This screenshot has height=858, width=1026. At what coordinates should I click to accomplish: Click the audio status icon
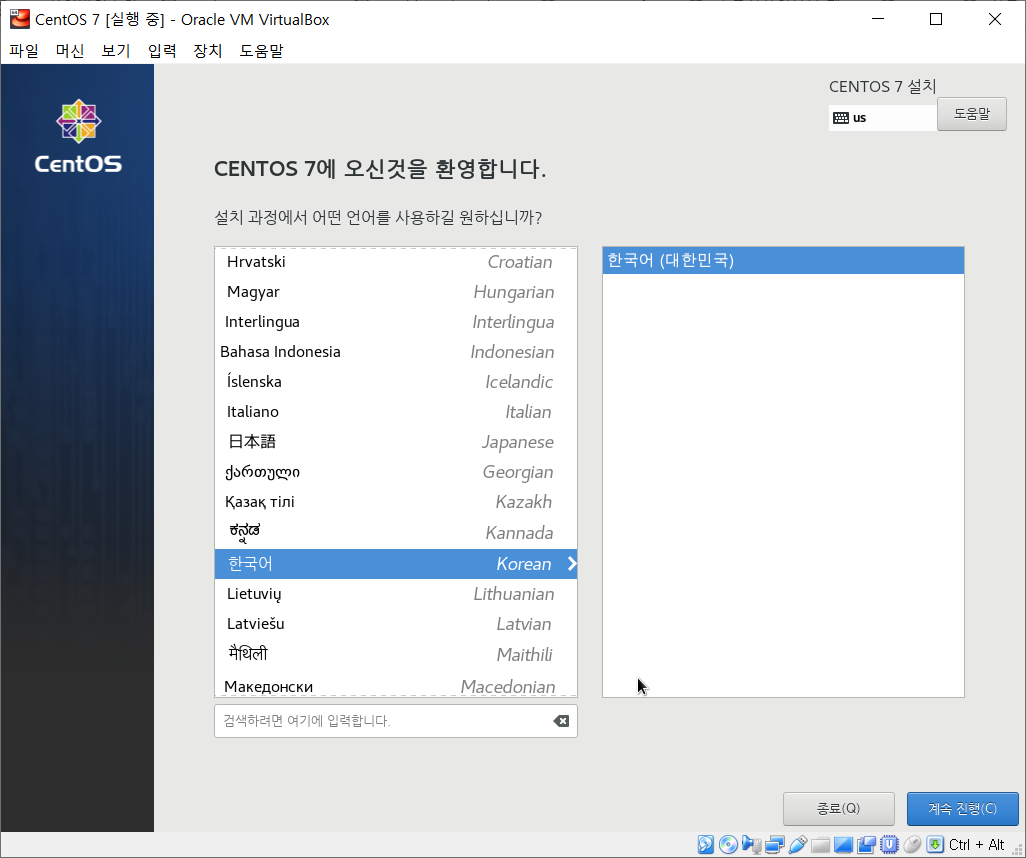coord(751,844)
